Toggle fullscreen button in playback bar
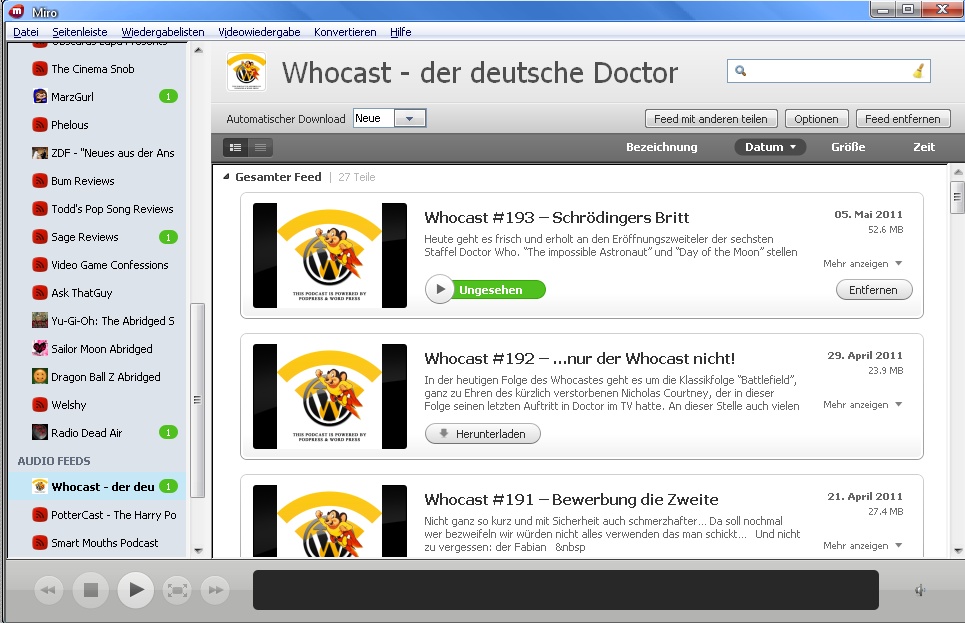The height and width of the screenshot is (623, 965). tap(177, 590)
